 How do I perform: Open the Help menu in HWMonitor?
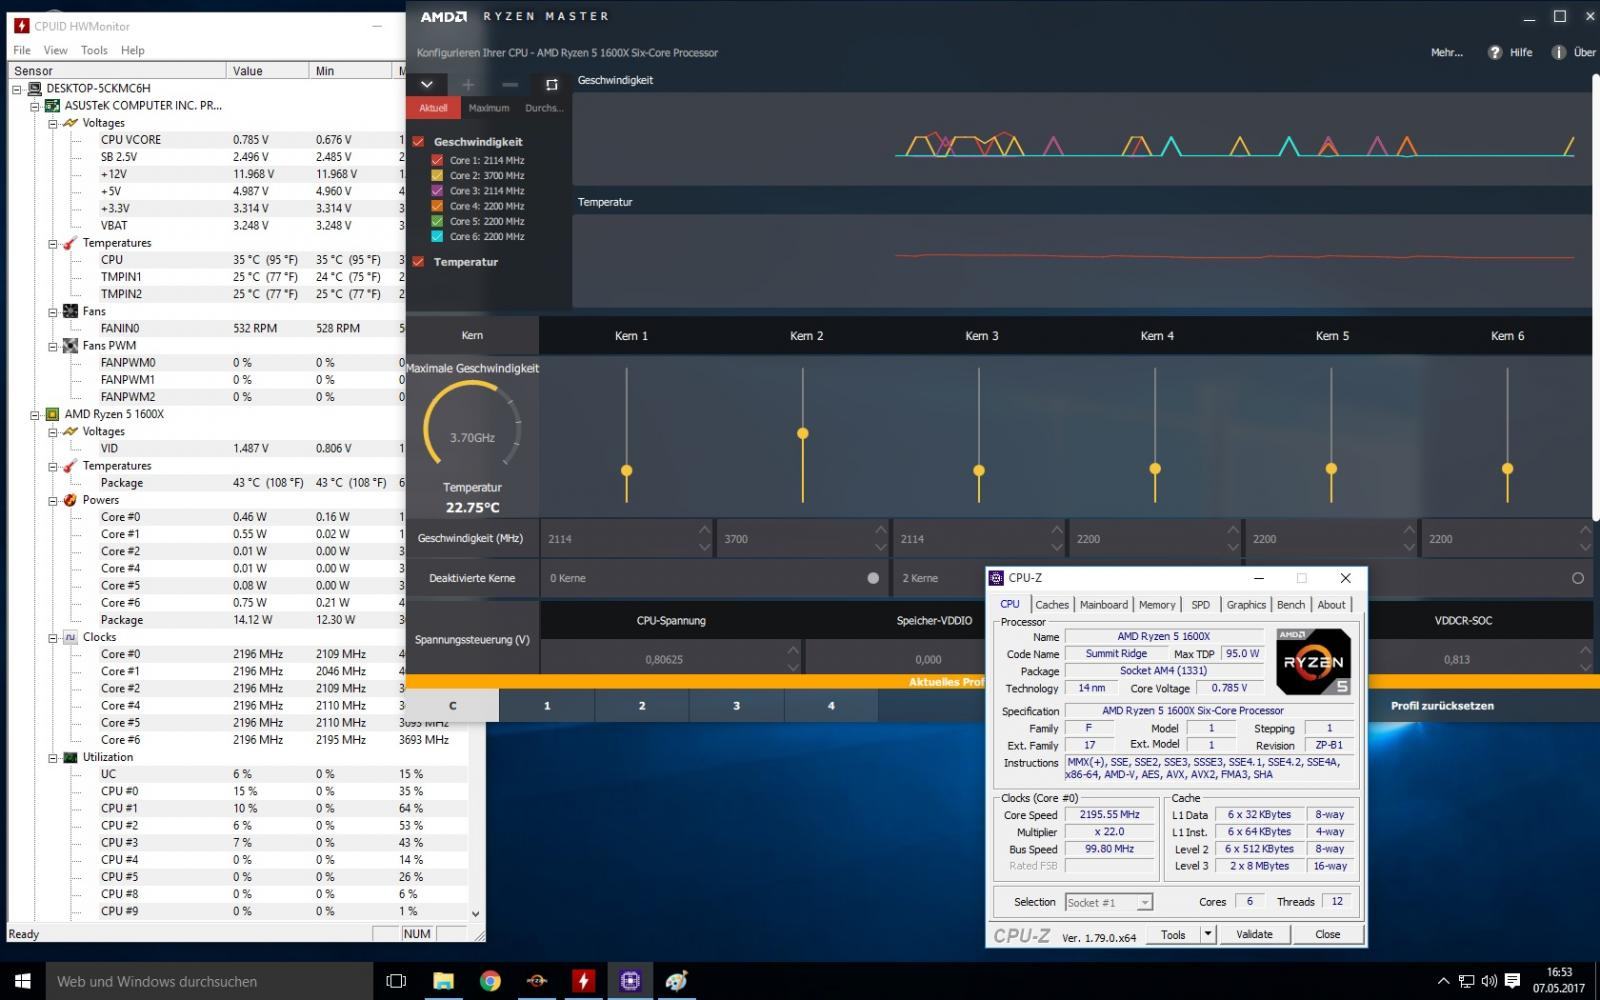[133, 50]
